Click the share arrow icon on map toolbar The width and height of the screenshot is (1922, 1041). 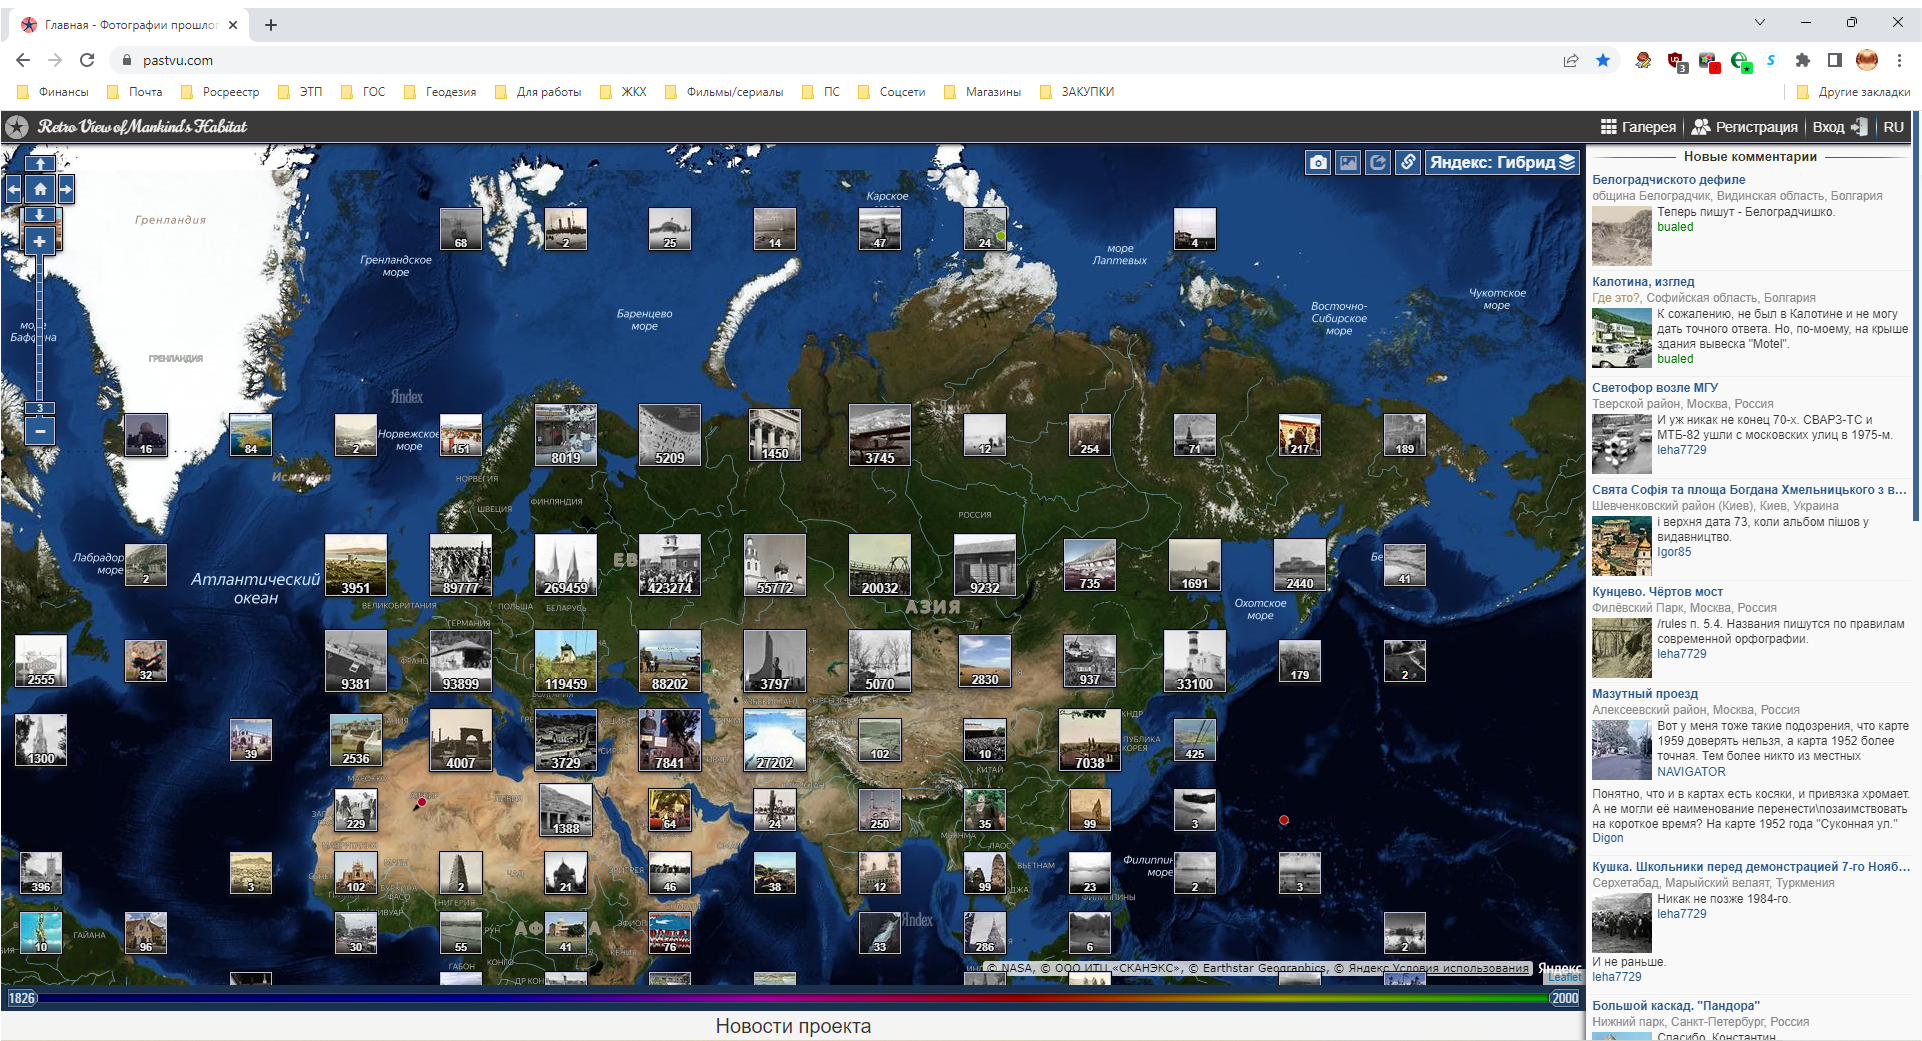click(x=1378, y=162)
